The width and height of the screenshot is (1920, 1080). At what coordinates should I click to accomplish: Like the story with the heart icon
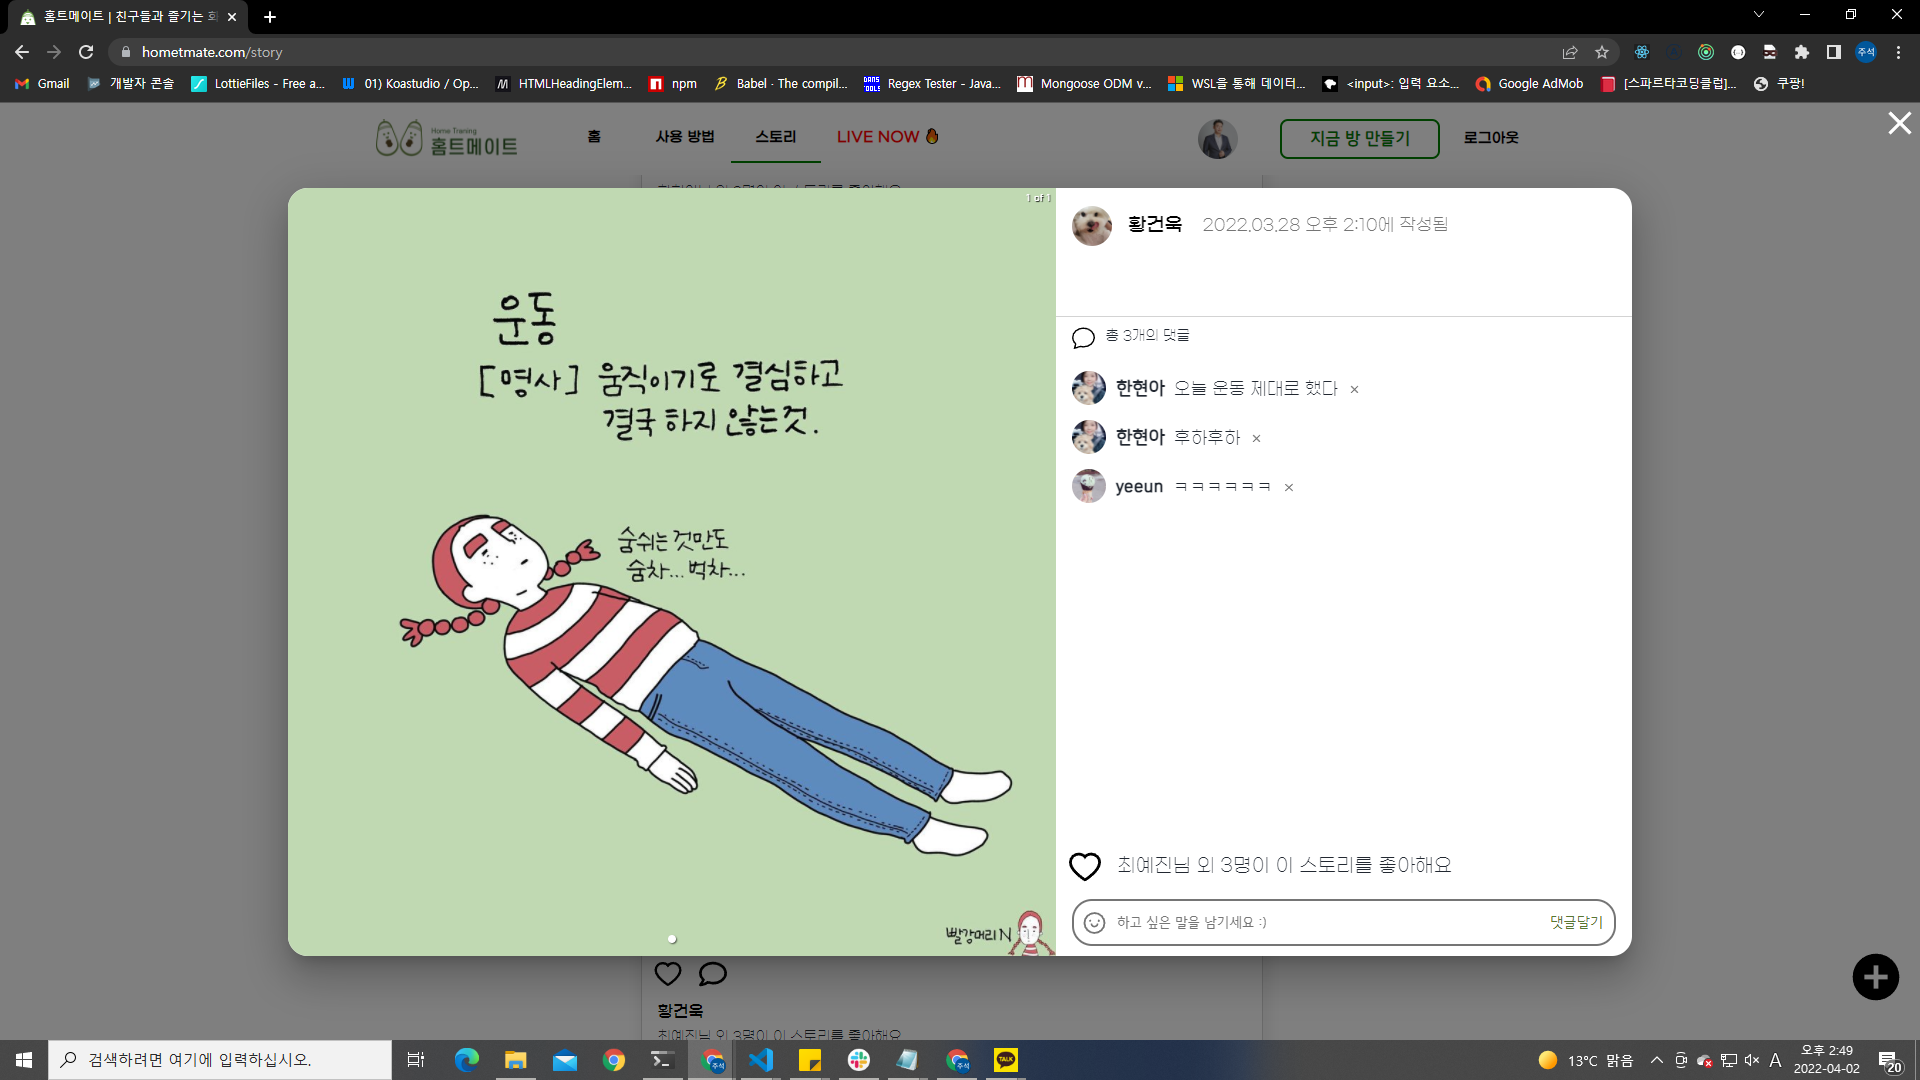[x=1084, y=866]
